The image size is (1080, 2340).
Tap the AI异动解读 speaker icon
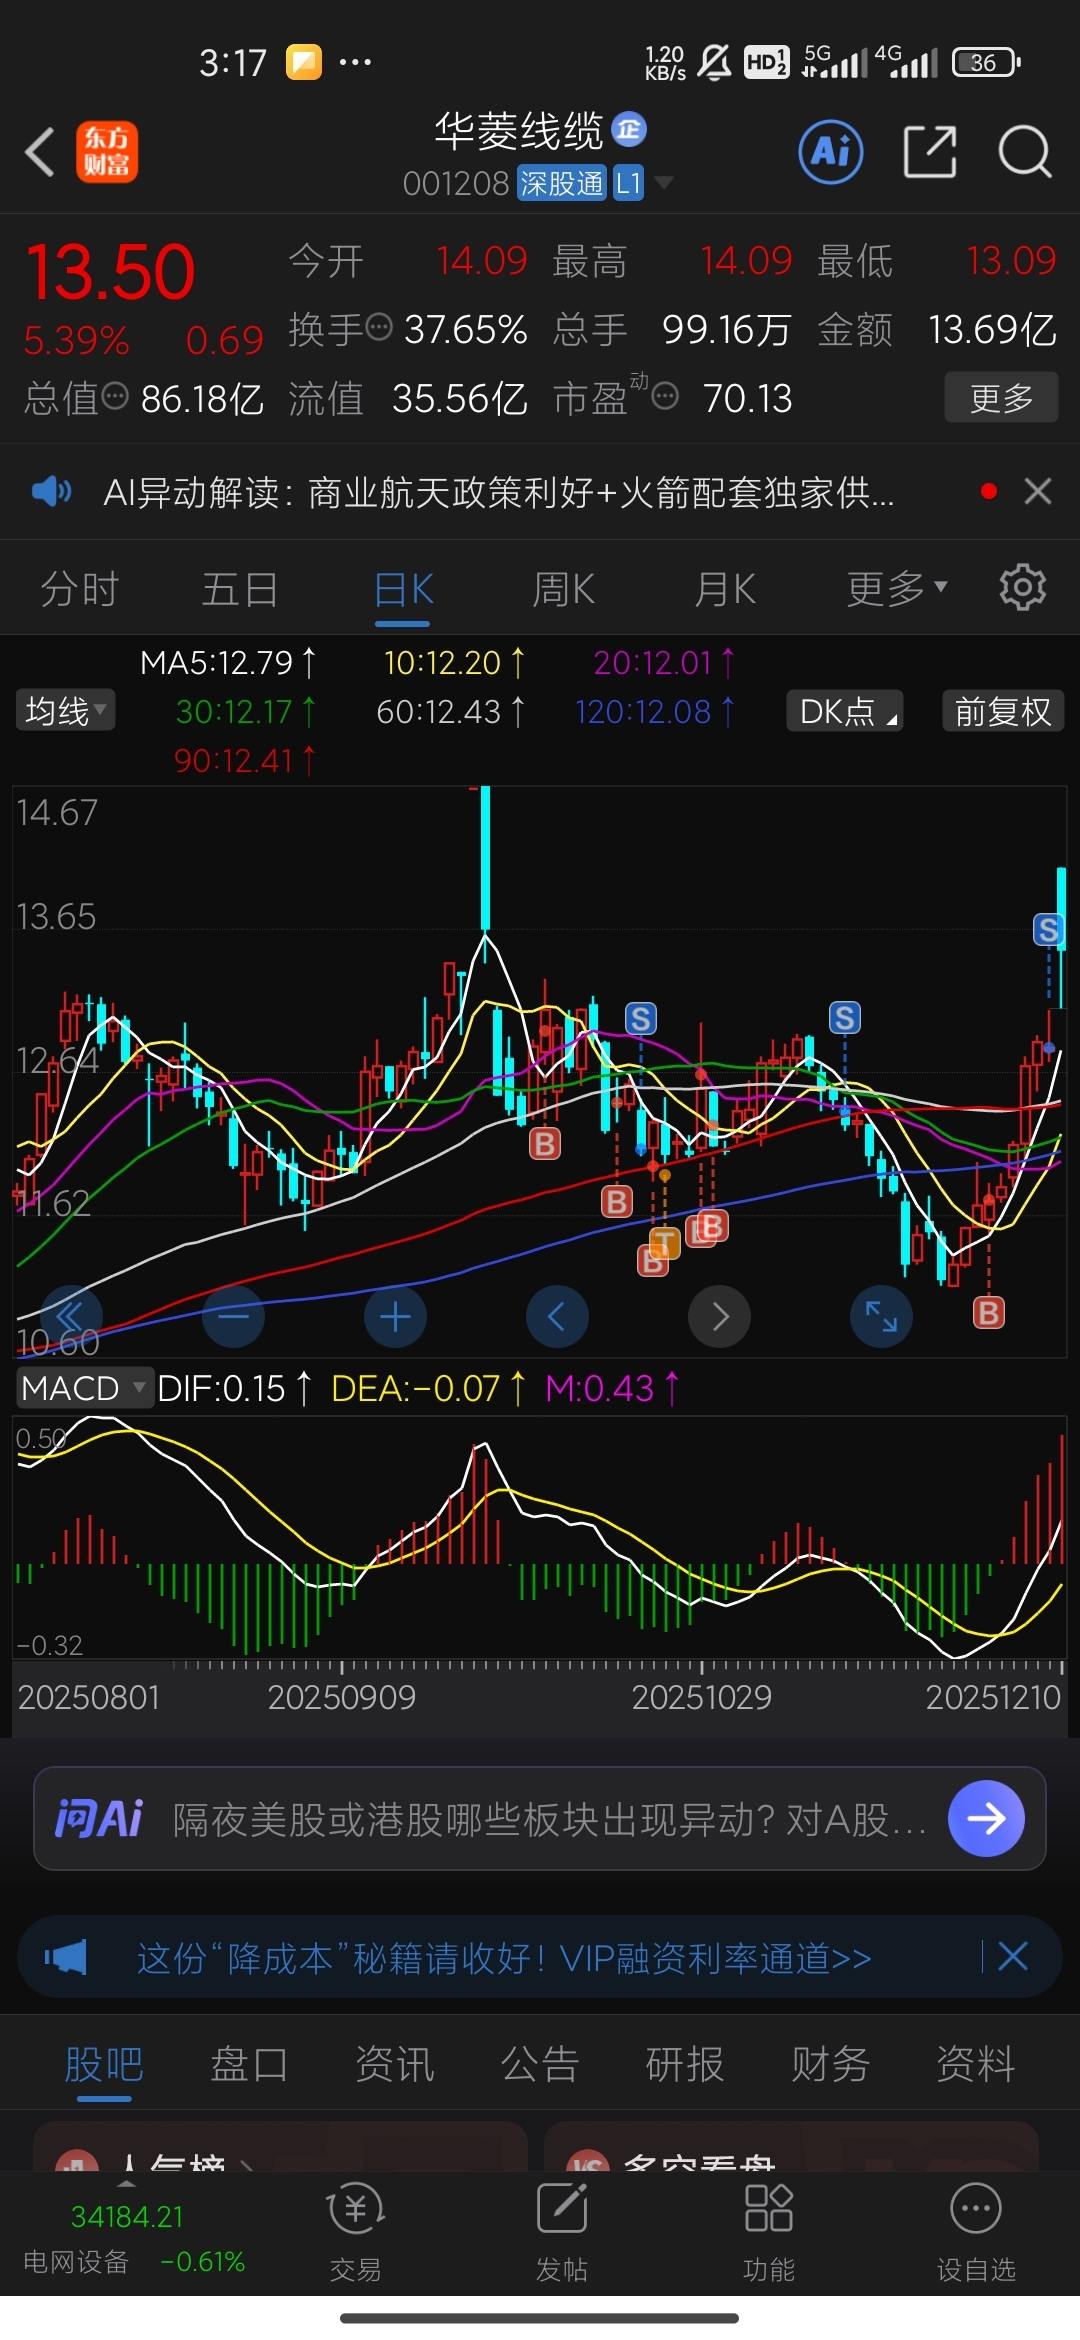click(51, 491)
